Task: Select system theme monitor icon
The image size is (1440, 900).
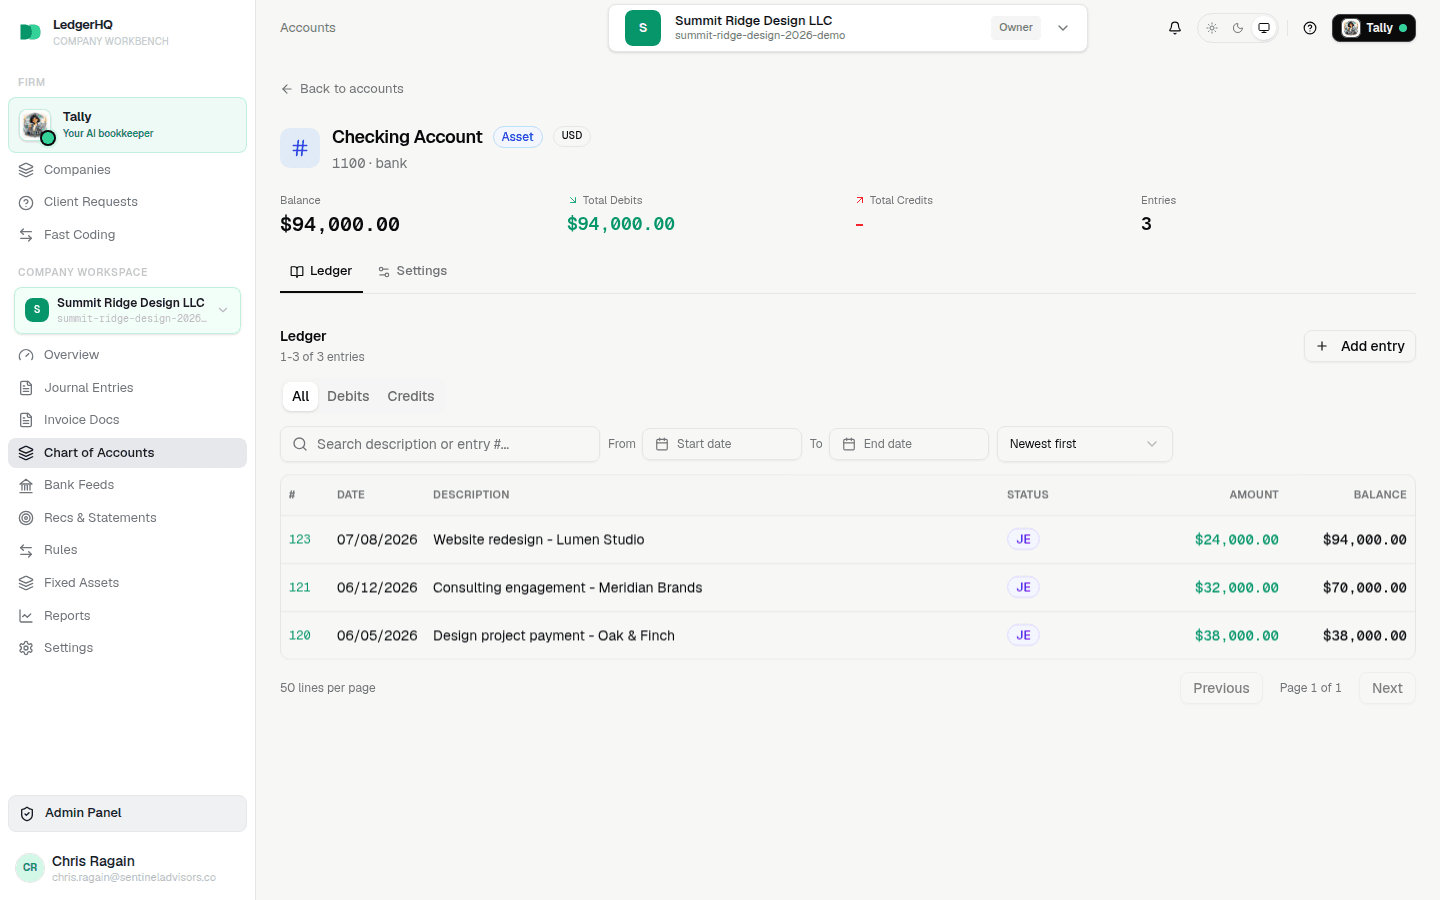Action: pyautogui.click(x=1264, y=28)
